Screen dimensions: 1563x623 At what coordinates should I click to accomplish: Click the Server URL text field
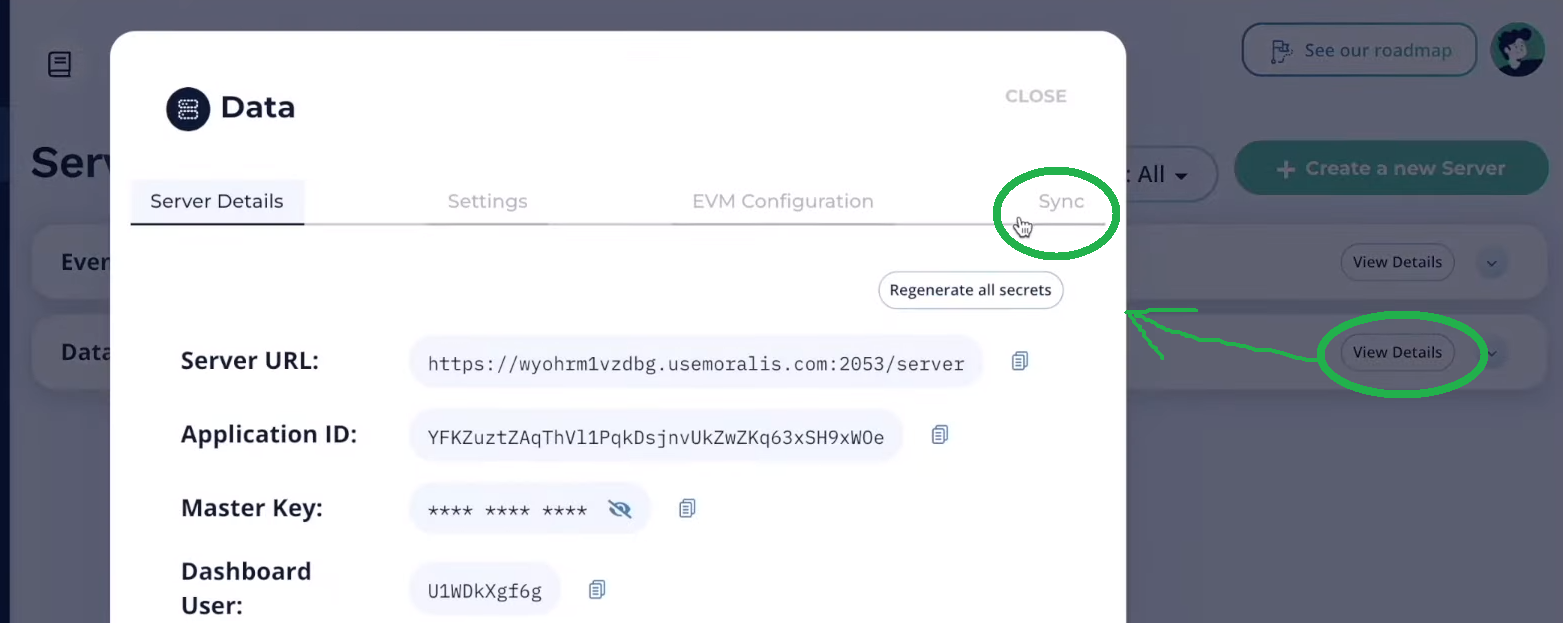(696, 362)
